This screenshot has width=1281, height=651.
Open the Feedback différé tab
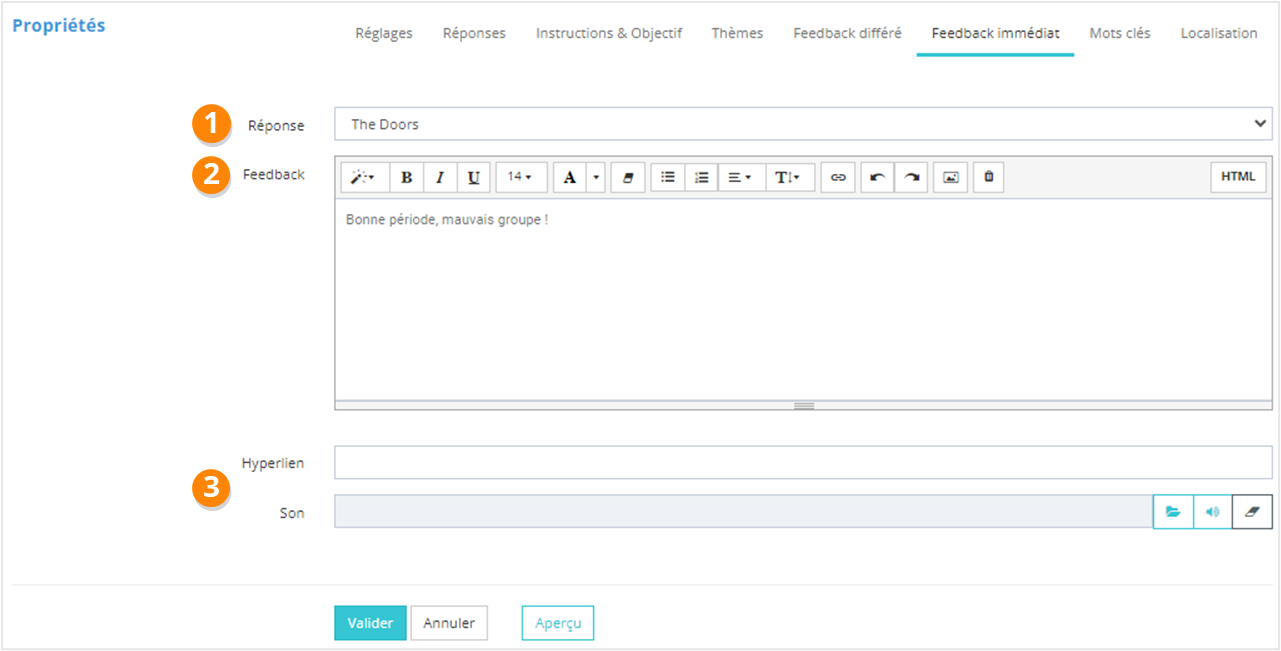(x=847, y=33)
